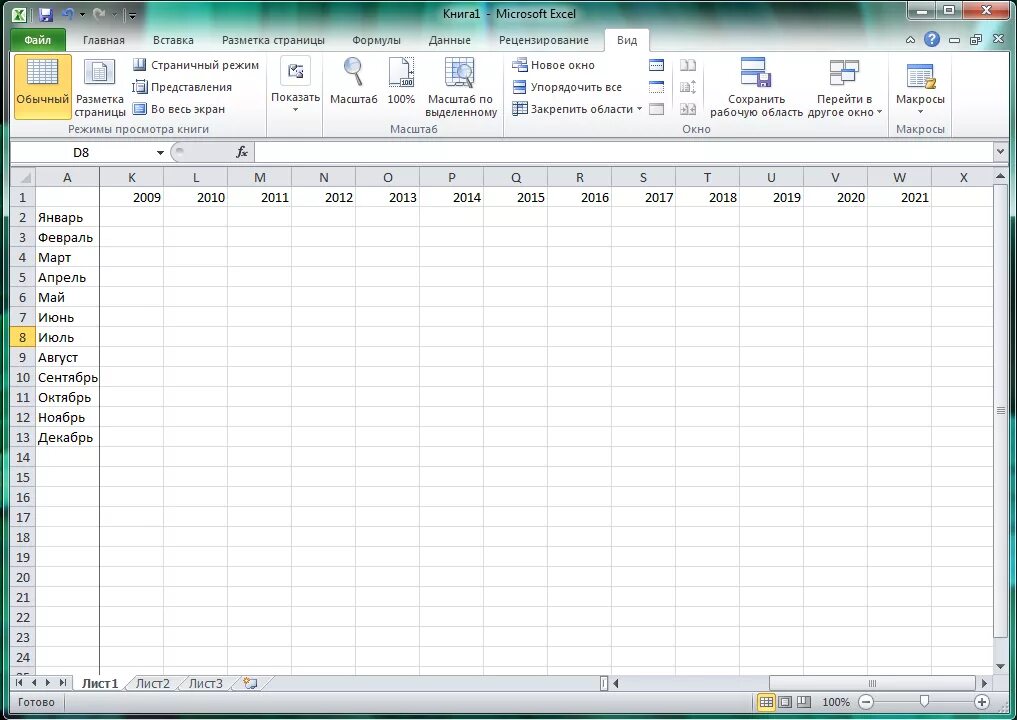
Task: Click the Undo arrow icon
Action: pyautogui.click(x=67, y=14)
